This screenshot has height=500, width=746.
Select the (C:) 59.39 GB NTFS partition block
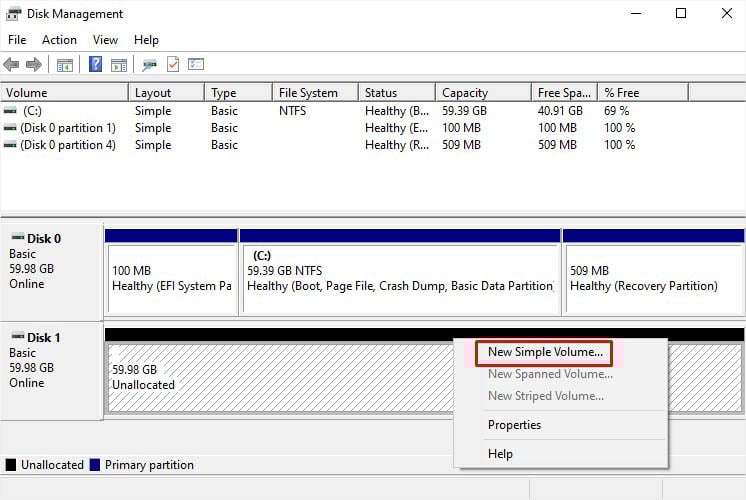coord(400,272)
